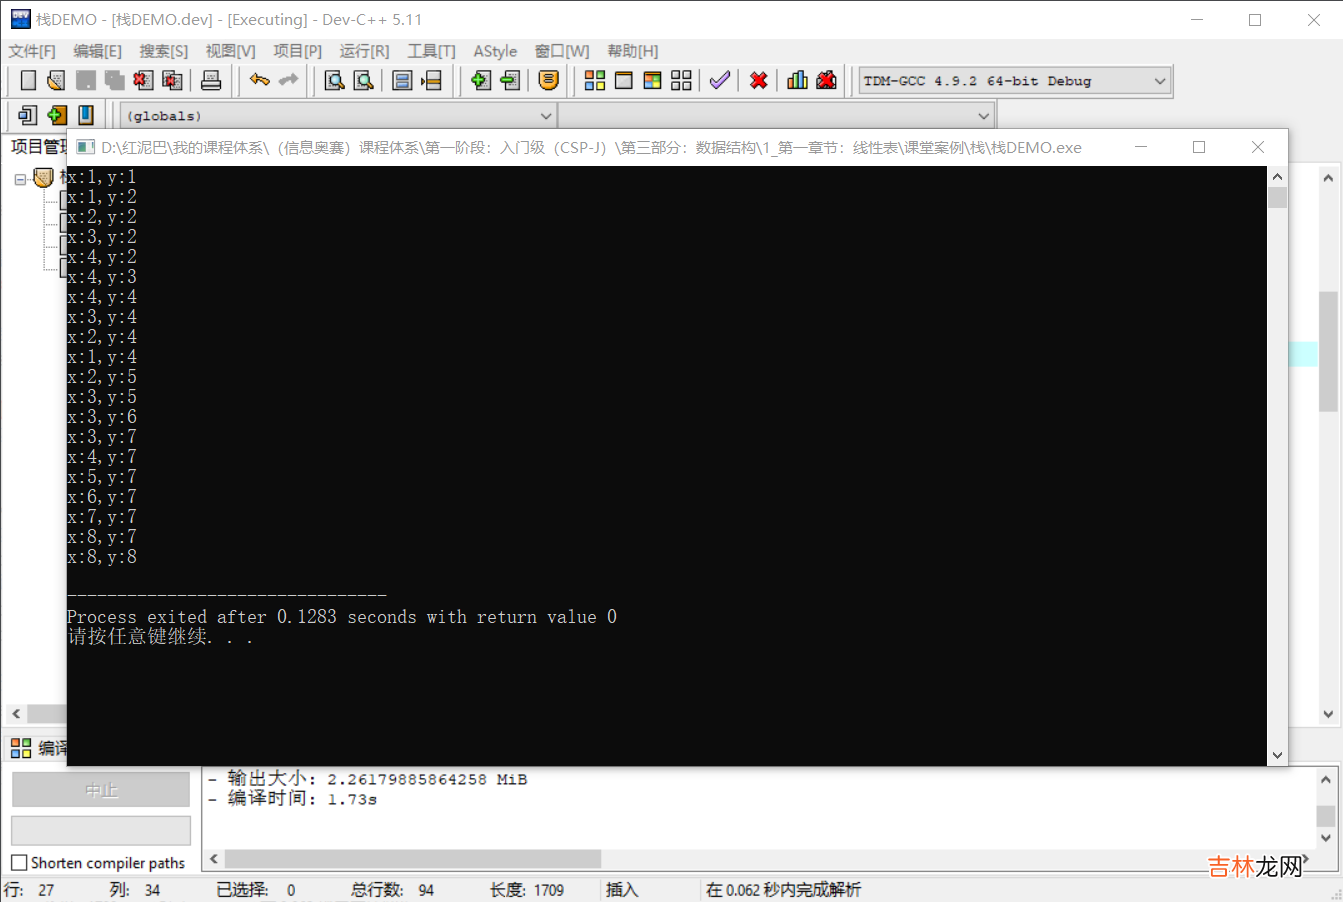
Task: Click the Insert icon on second toolbar row
Action: click(x=28, y=115)
